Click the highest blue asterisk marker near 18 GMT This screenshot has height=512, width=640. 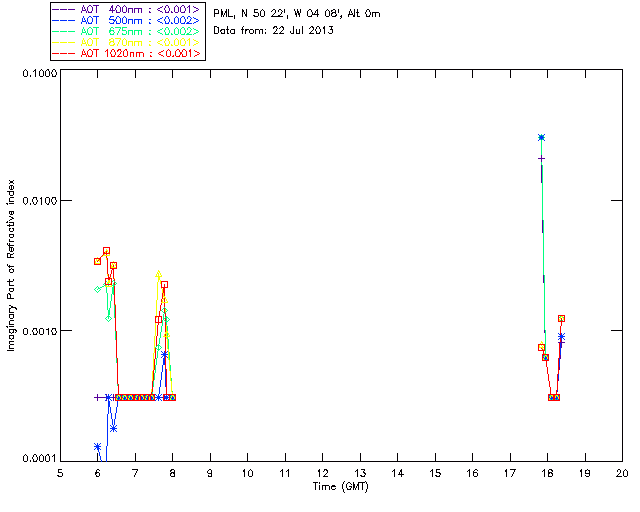click(541, 137)
